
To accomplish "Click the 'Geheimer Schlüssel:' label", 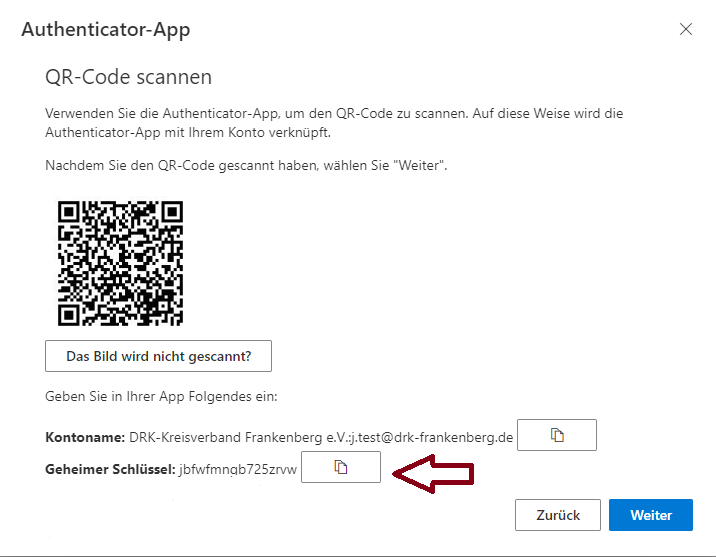I will coord(110,469).
